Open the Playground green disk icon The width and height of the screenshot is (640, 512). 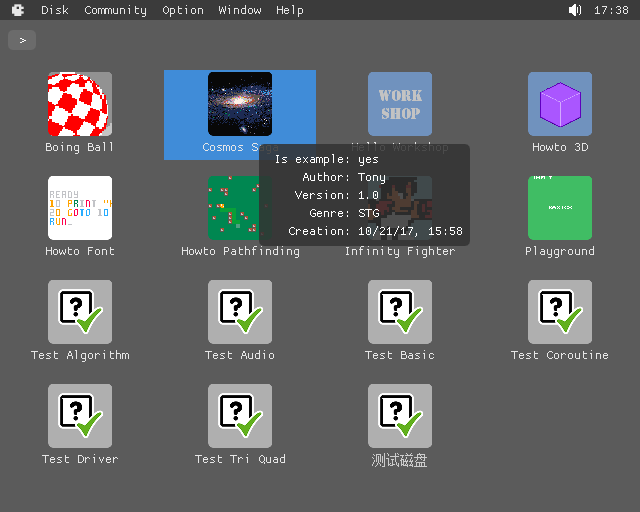coord(560,208)
